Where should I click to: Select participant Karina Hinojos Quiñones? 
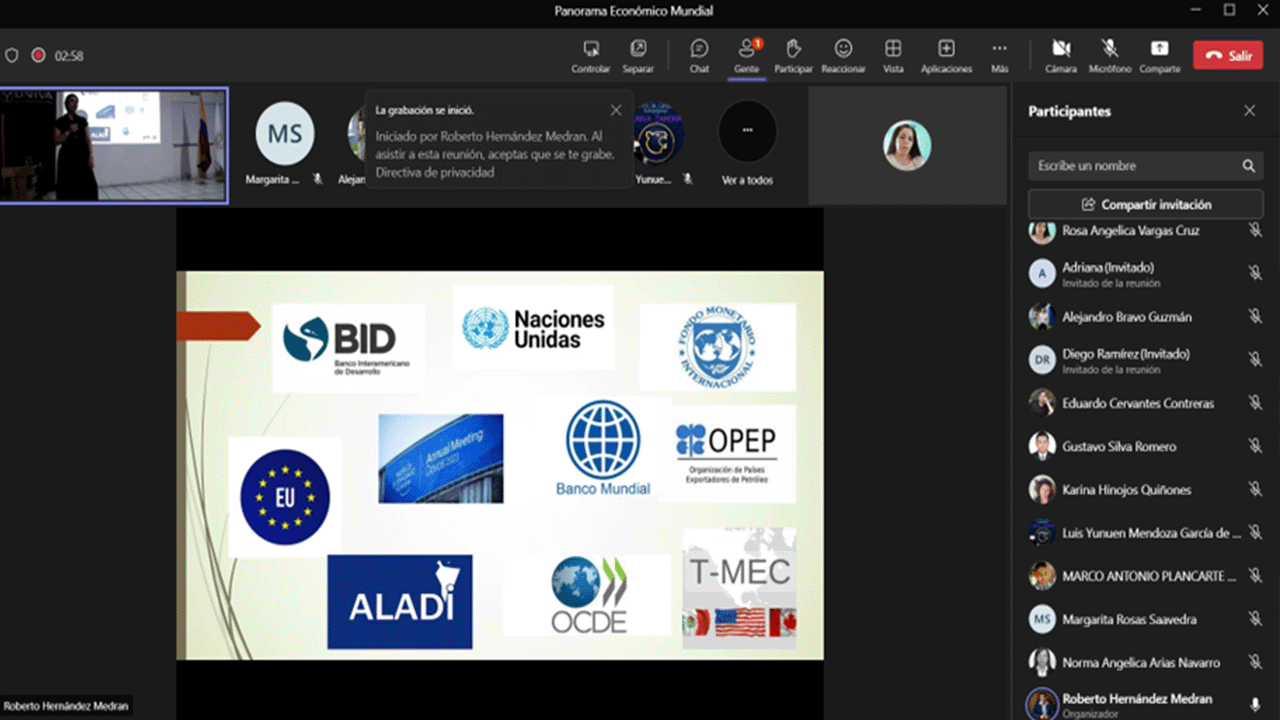click(x=1146, y=490)
